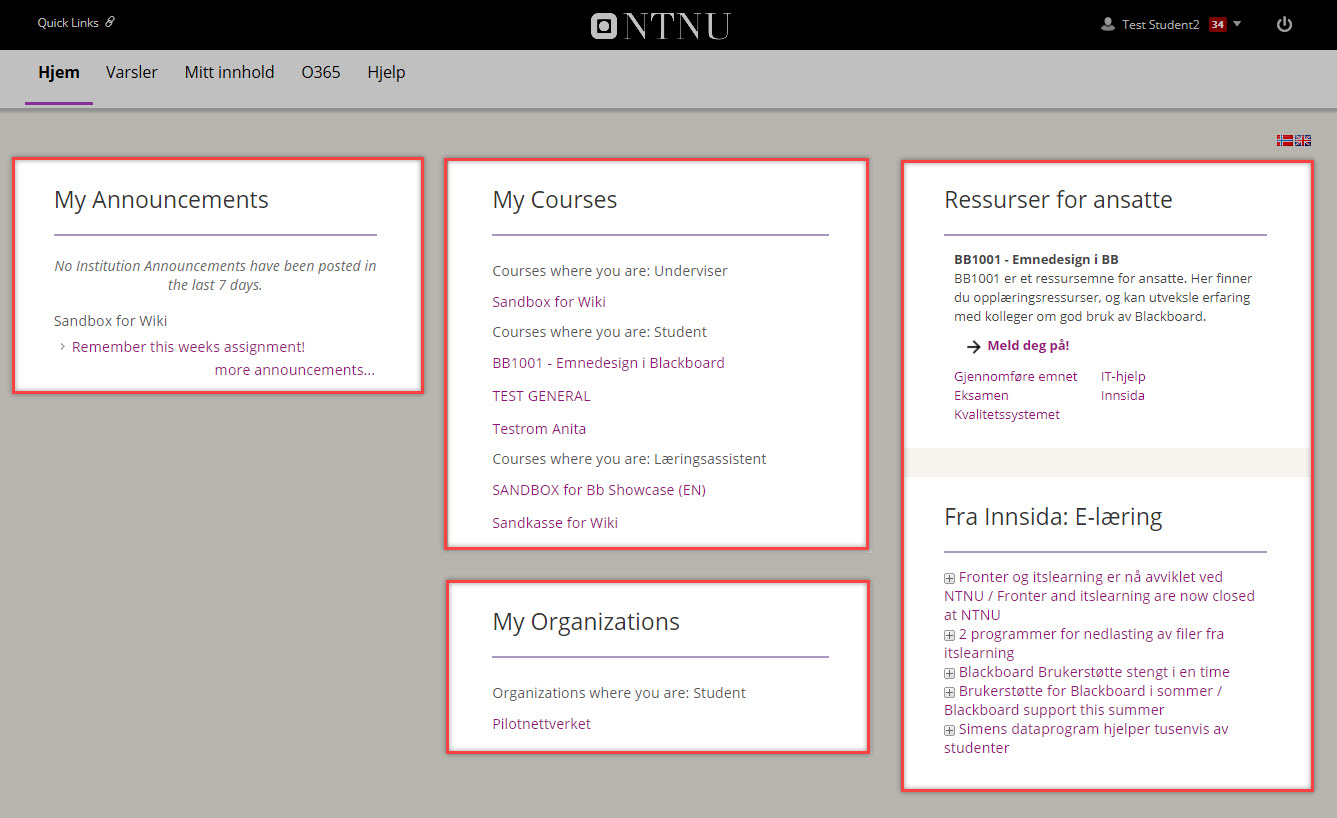Image resolution: width=1337 pixels, height=818 pixels.
Task: Open the O365 tab
Action: click(x=321, y=72)
